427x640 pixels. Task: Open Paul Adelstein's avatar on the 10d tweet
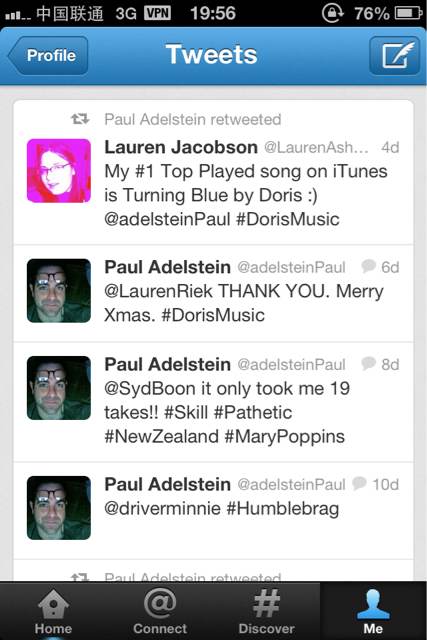(x=59, y=508)
